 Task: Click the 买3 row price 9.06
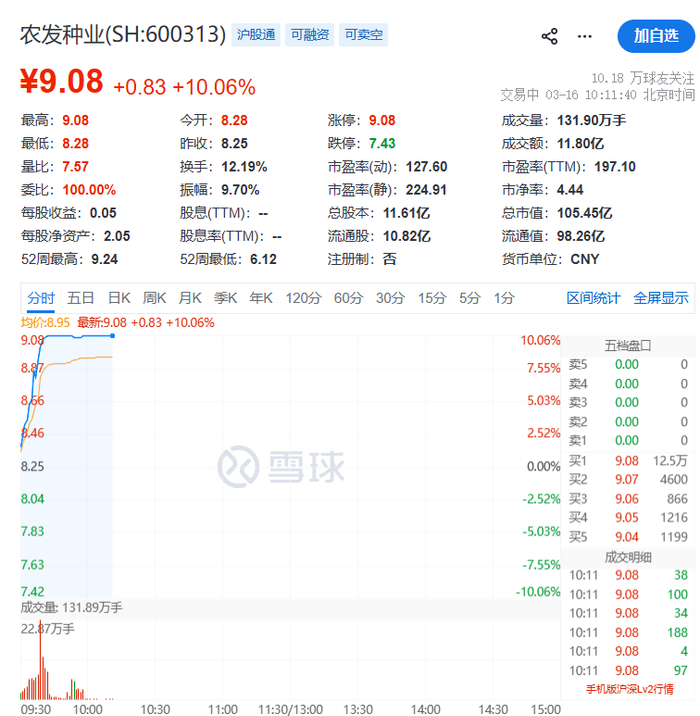(626, 499)
